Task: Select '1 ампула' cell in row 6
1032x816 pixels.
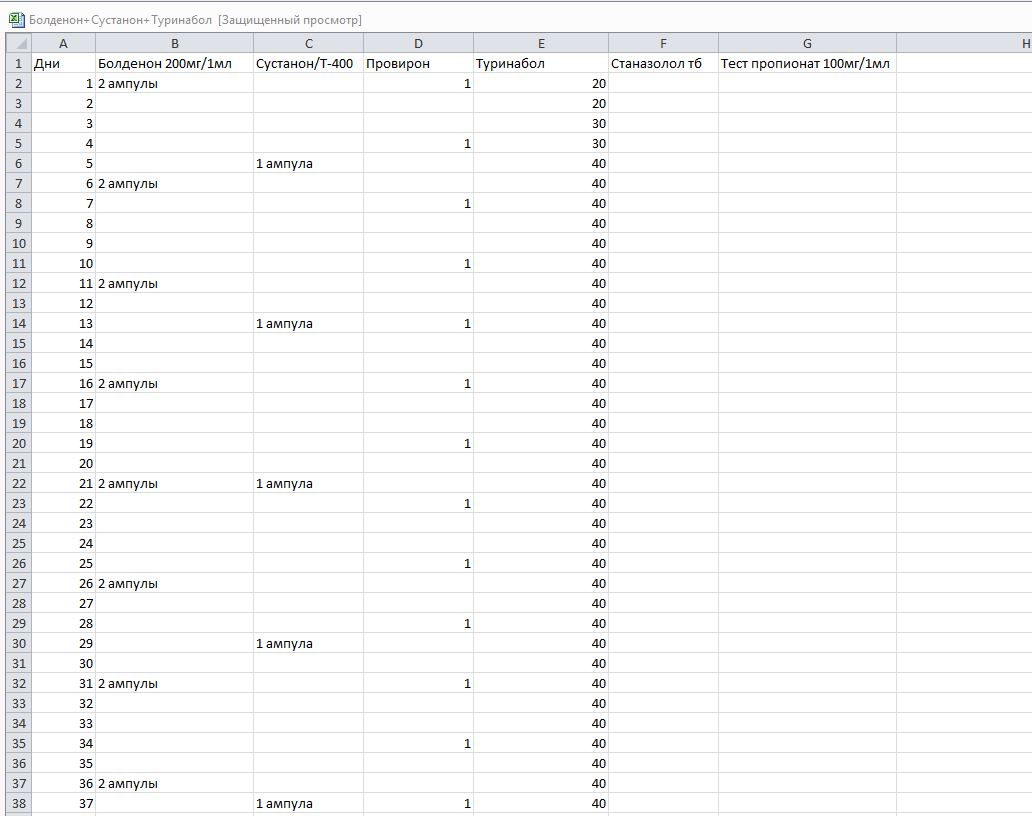Action: (308, 163)
